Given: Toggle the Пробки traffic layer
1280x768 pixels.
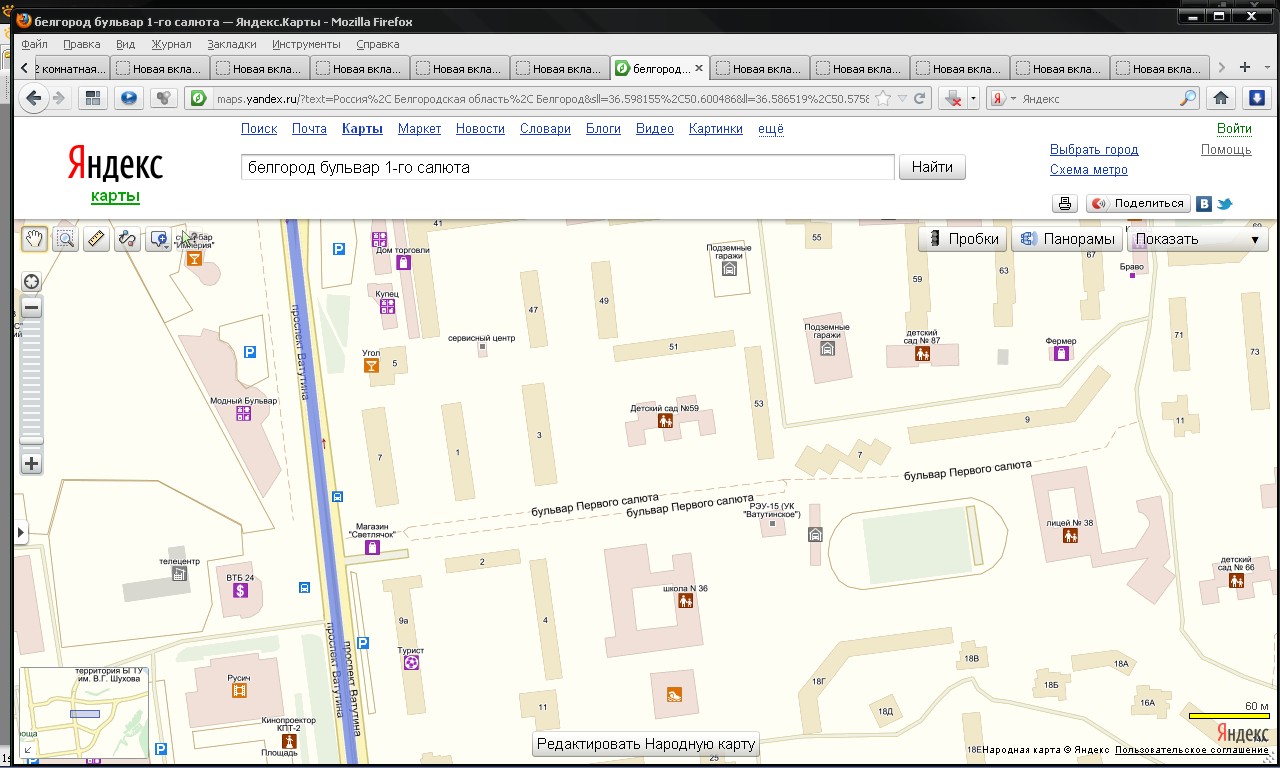Looking at the screenshot, I should pos(963,239).
